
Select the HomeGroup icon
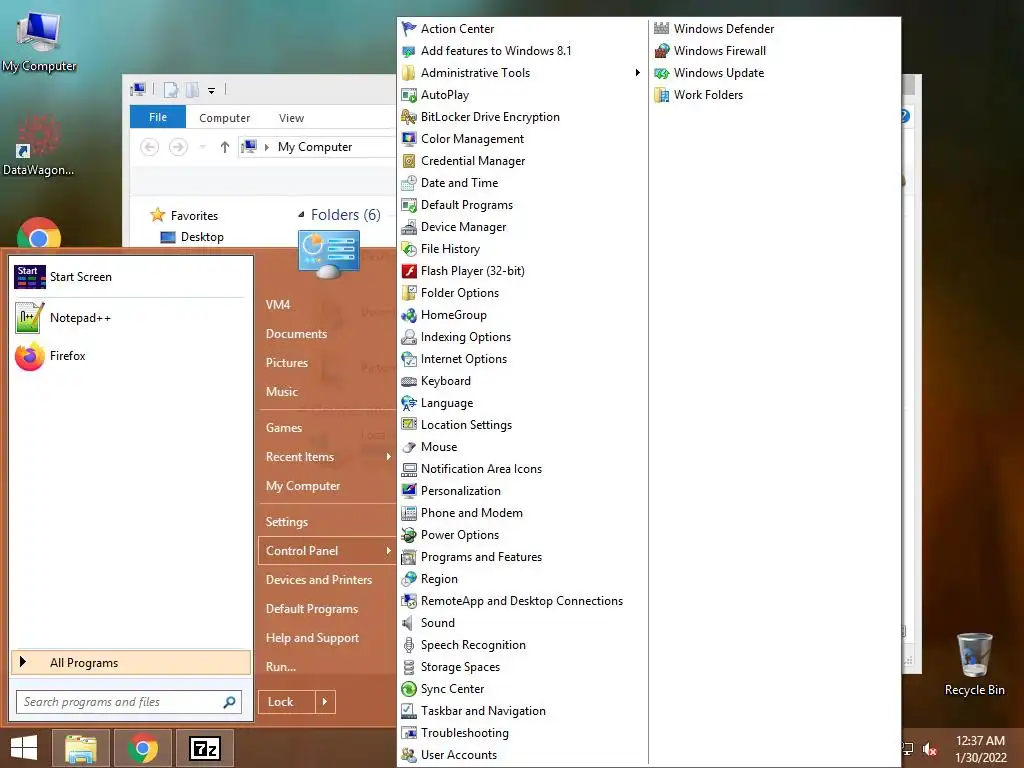click(409, 315)
